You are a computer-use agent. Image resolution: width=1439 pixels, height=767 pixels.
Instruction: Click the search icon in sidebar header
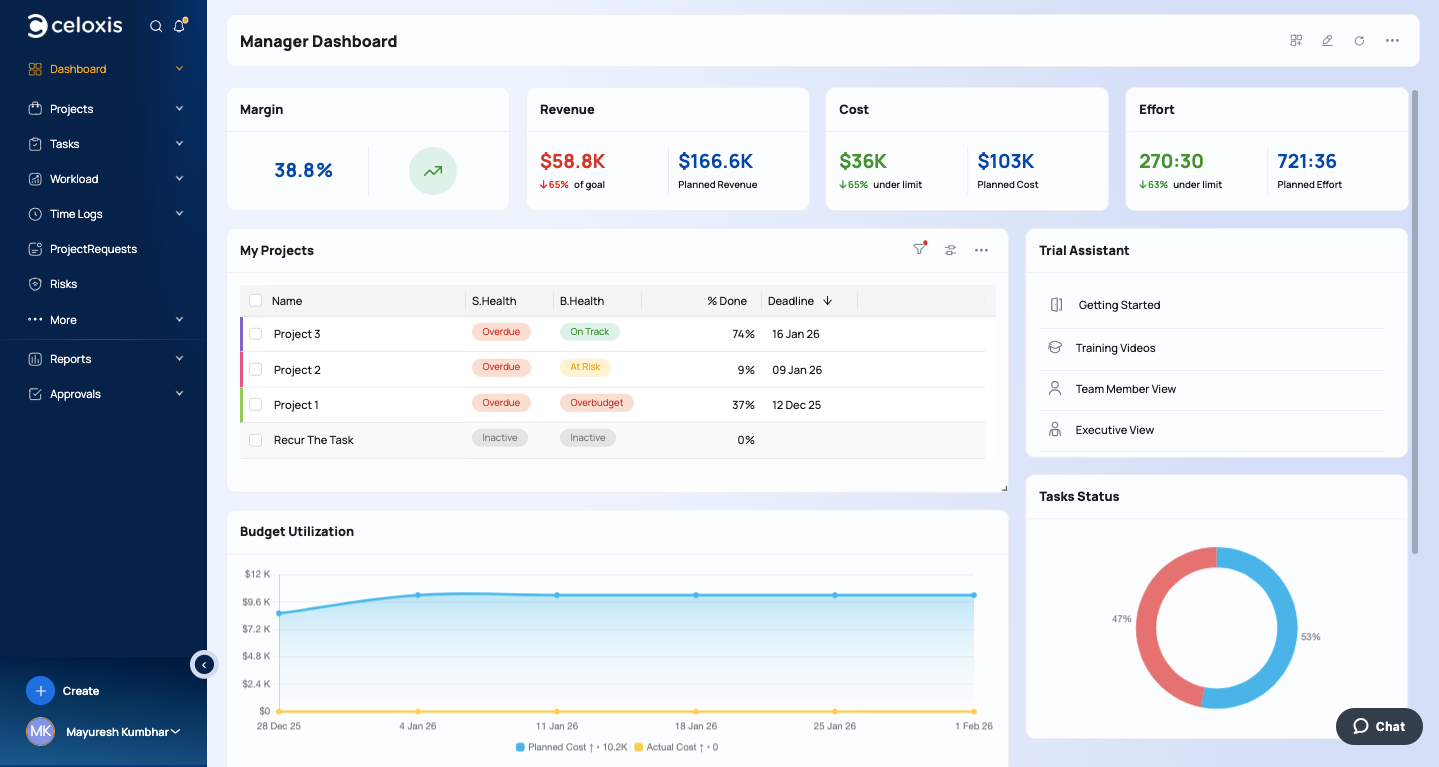pos(156,27)
